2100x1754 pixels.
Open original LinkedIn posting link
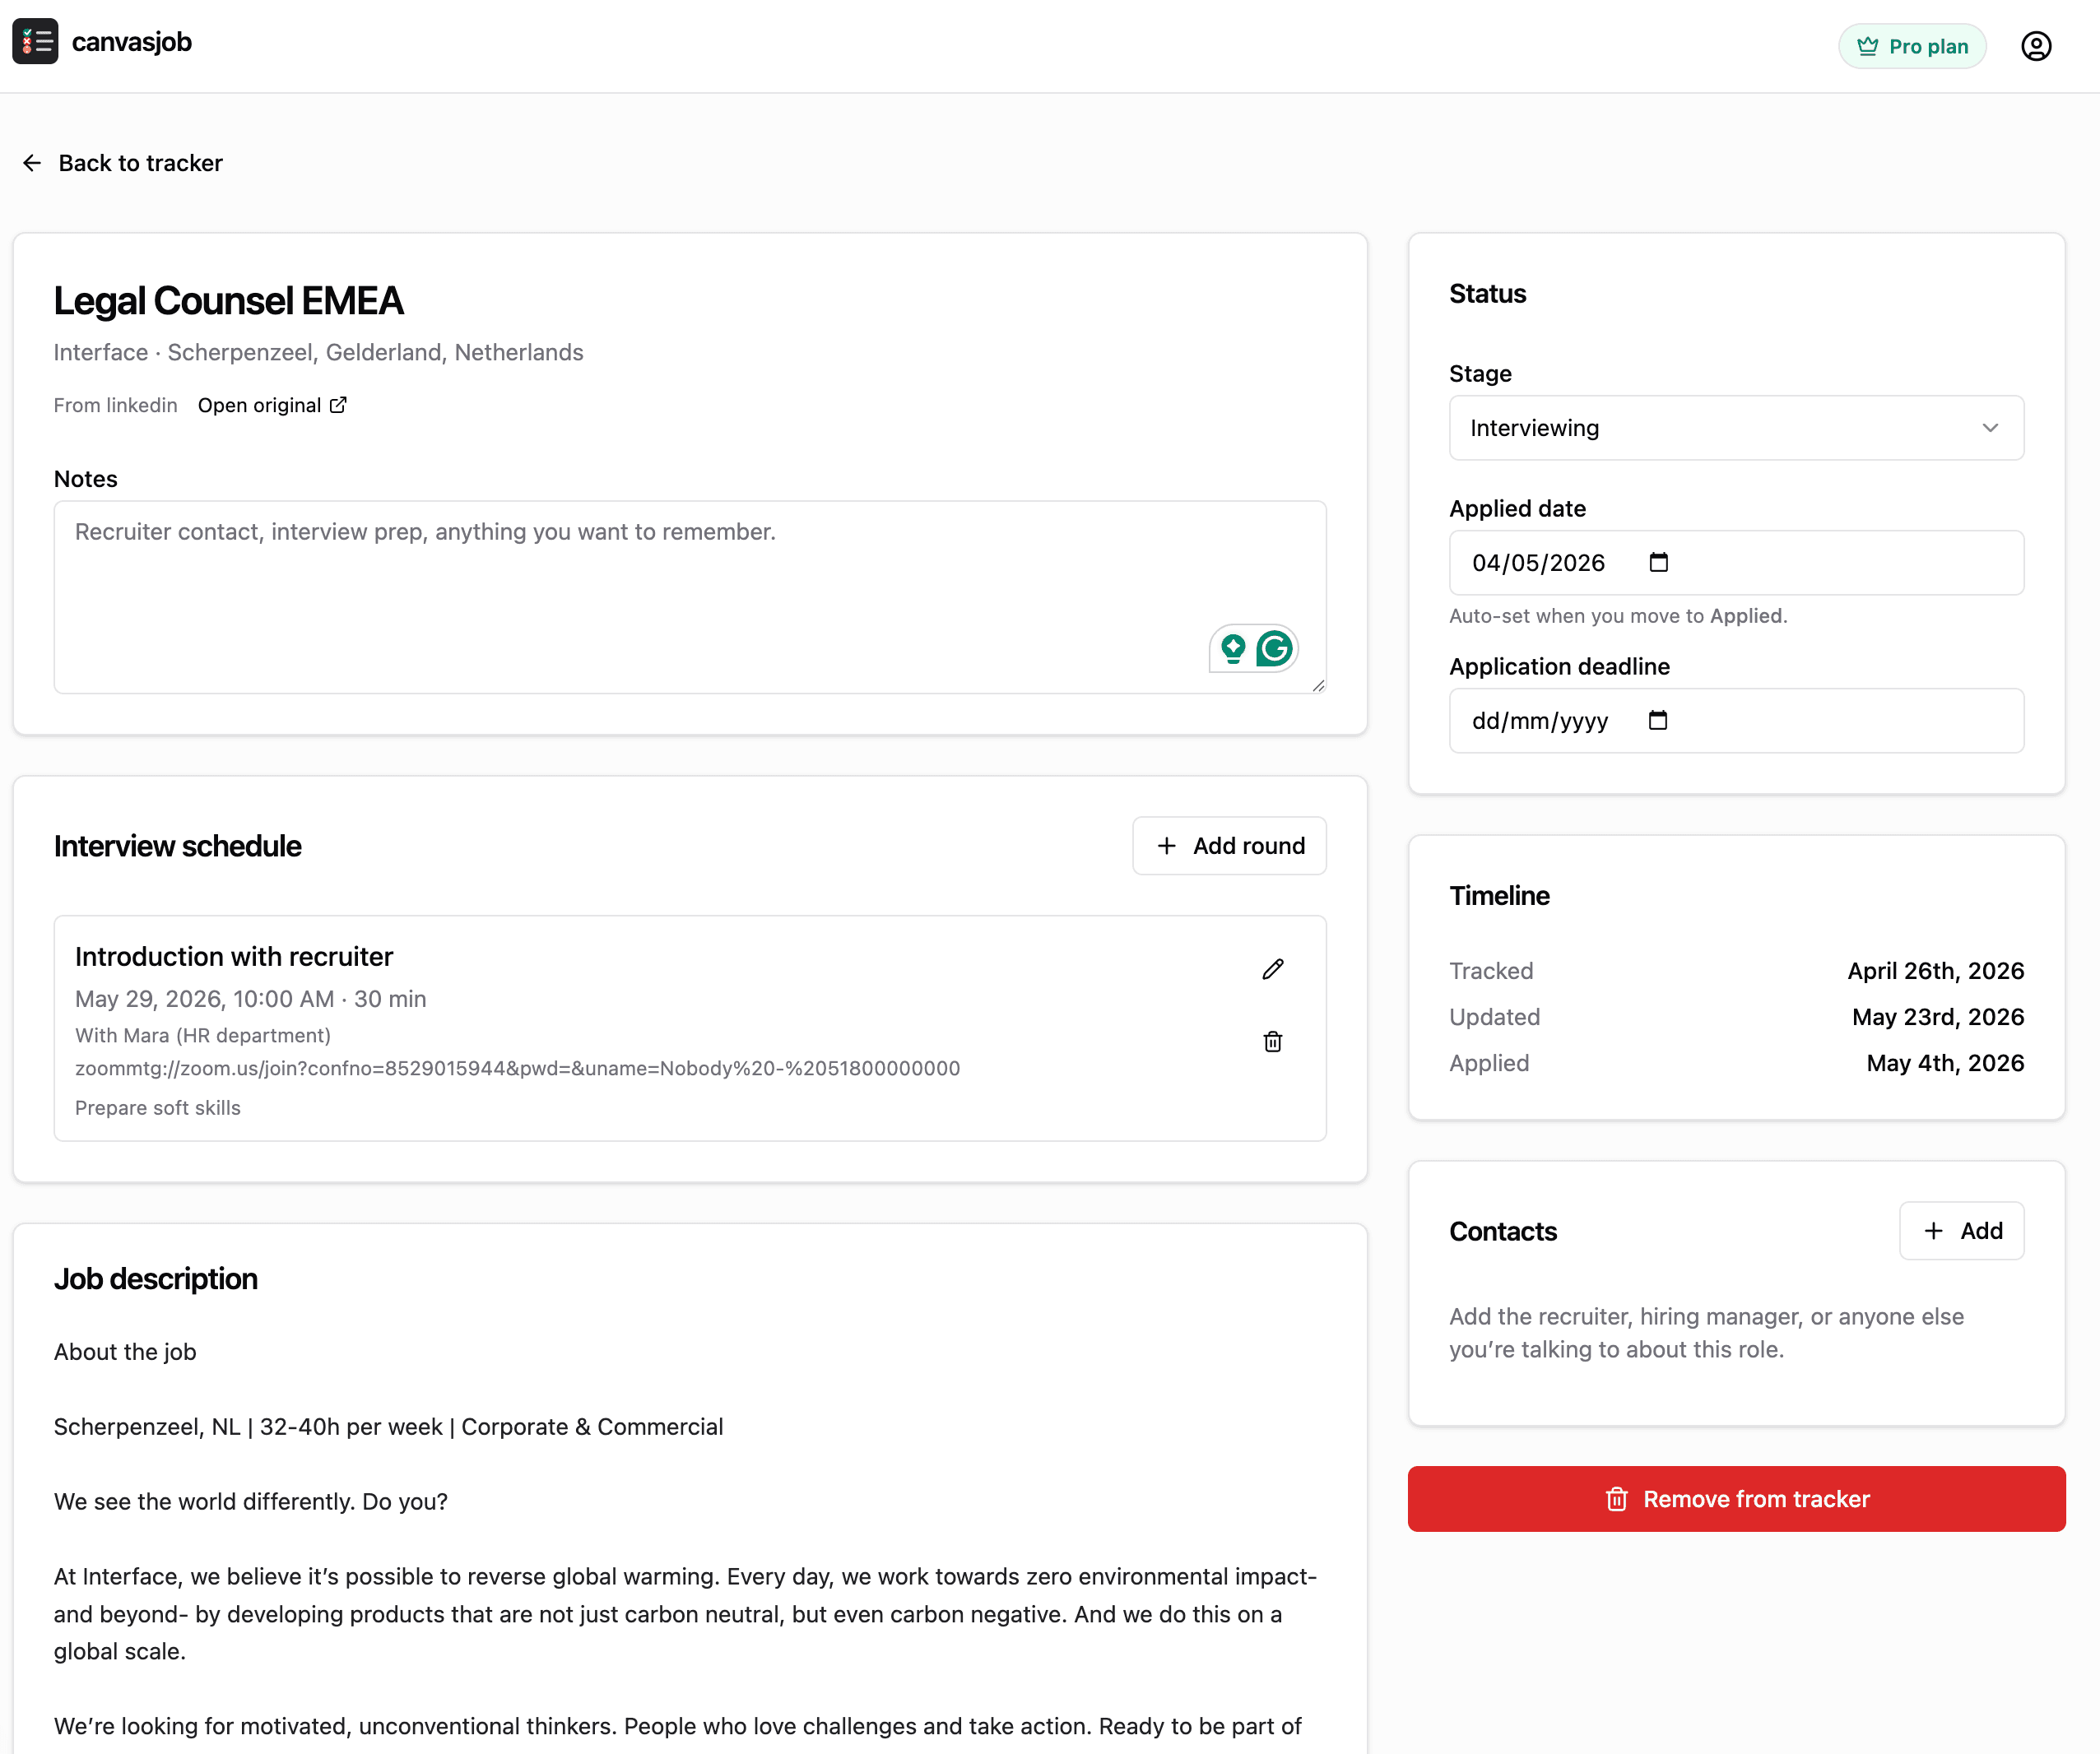point(272,405)
